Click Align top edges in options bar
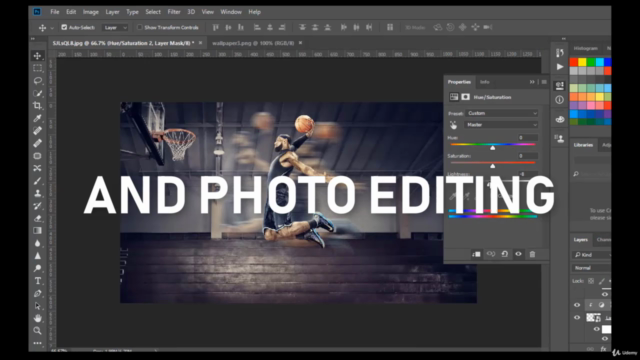 click(216, 27)
